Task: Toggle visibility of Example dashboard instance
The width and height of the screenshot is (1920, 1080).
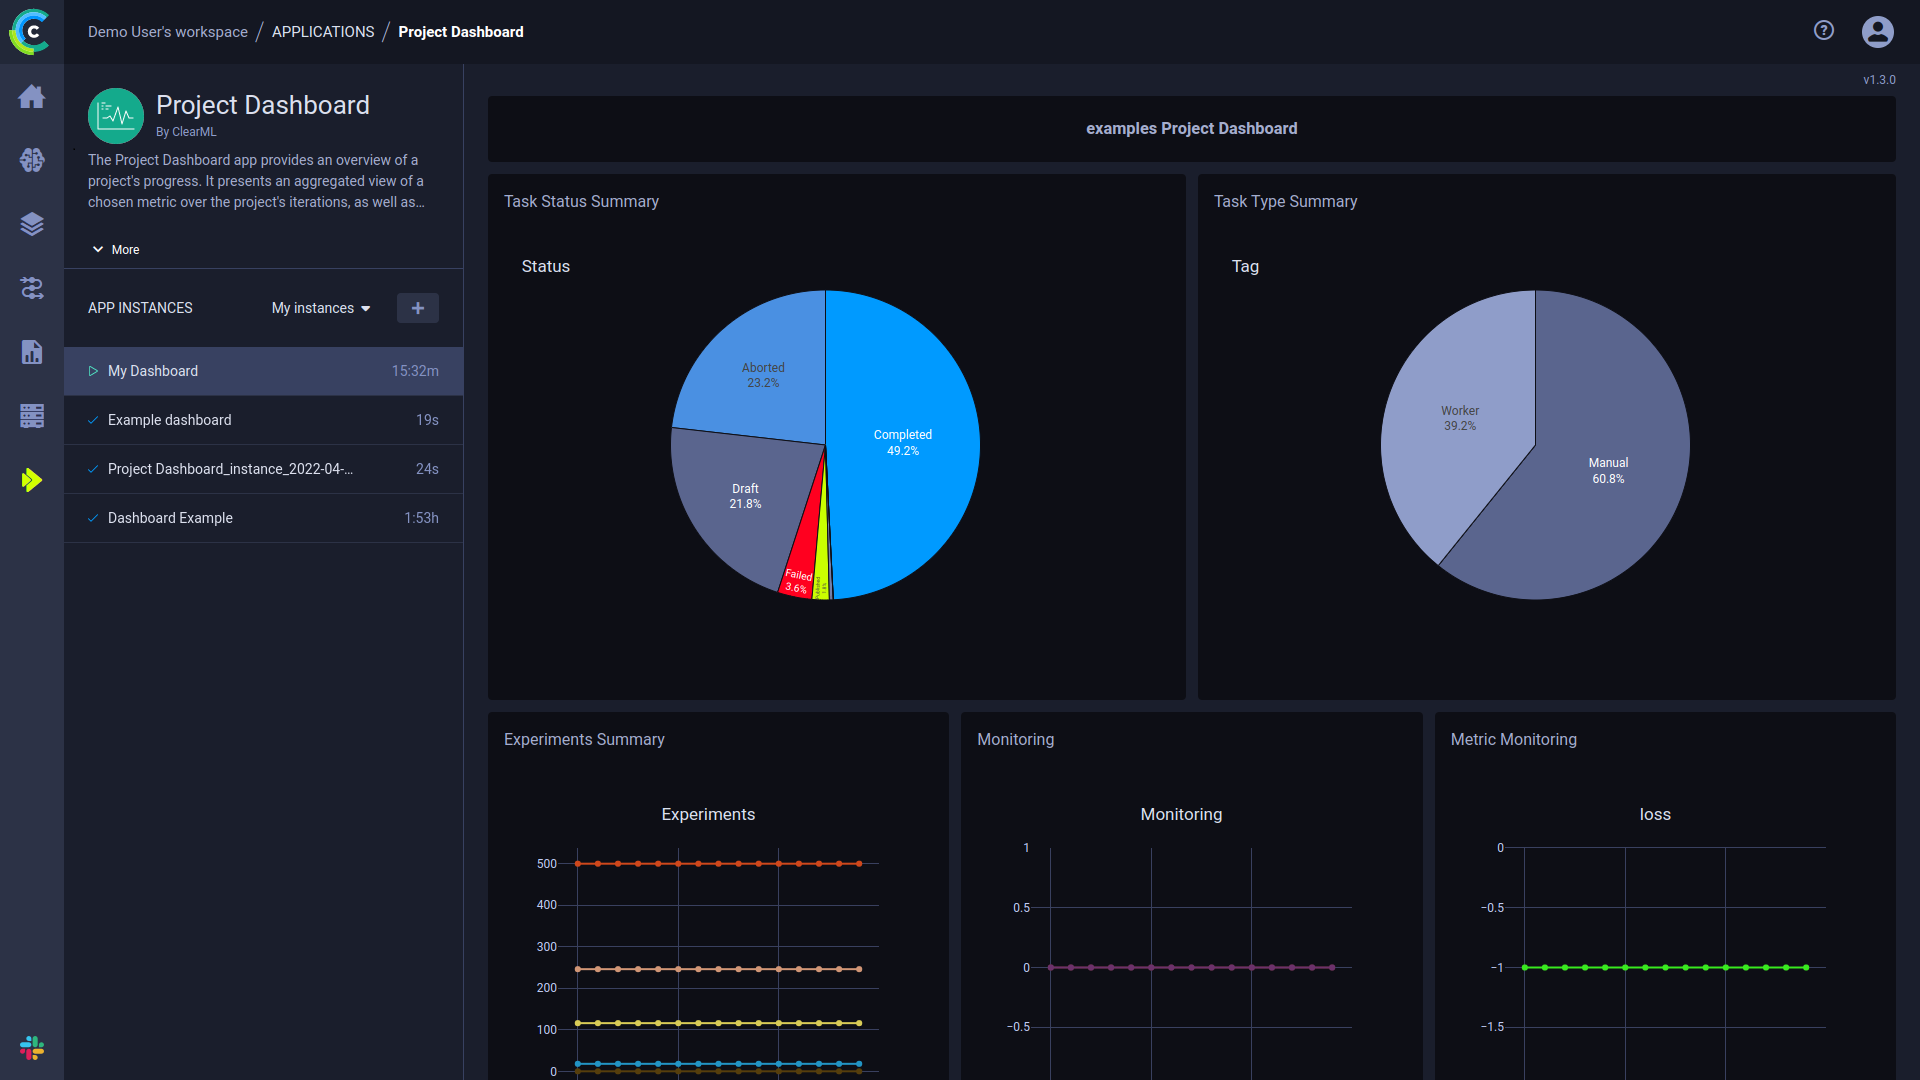Action: click(94, 419)
